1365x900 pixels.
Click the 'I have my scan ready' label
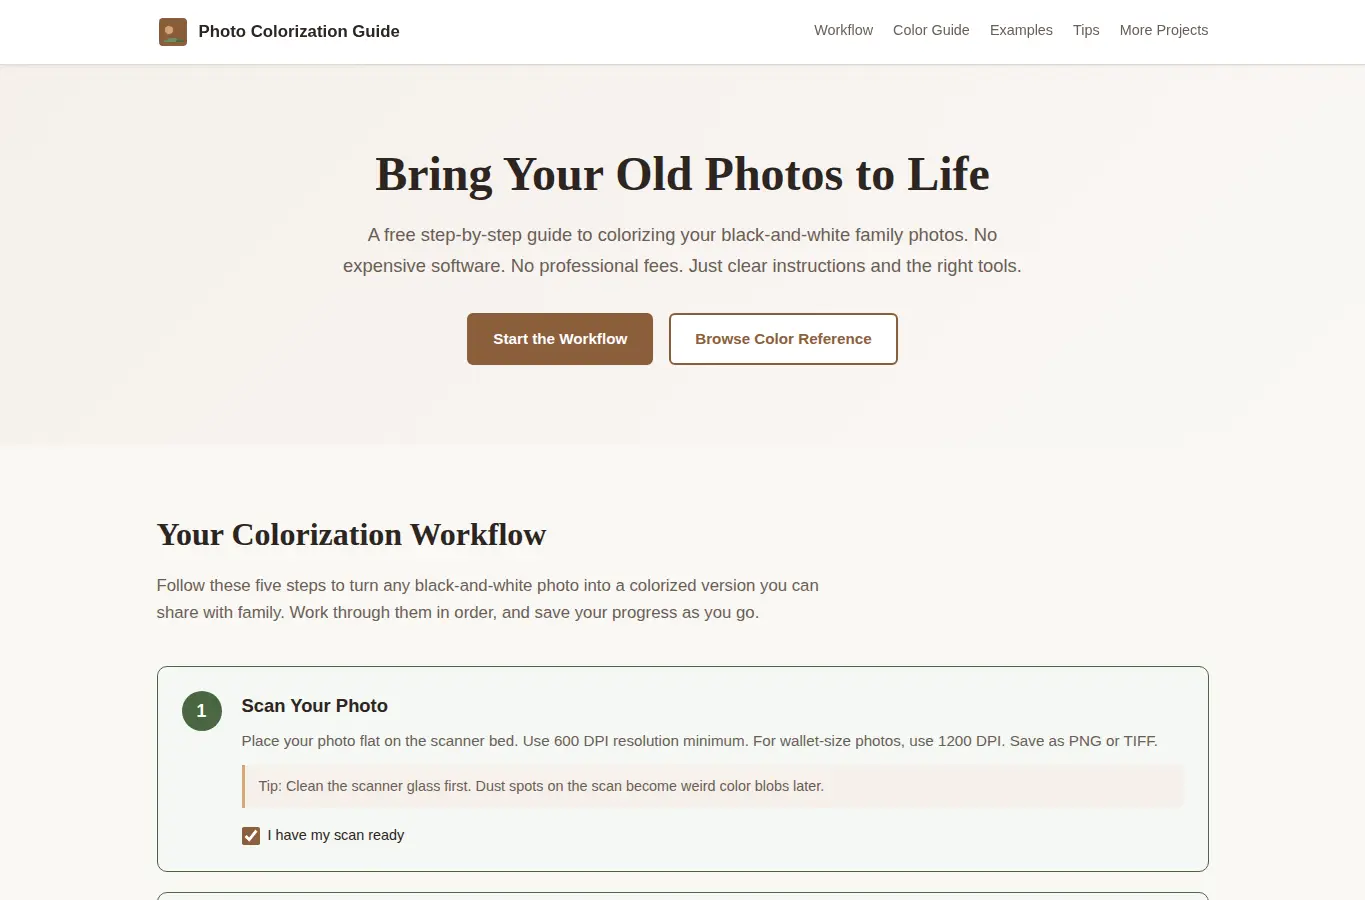336,835
